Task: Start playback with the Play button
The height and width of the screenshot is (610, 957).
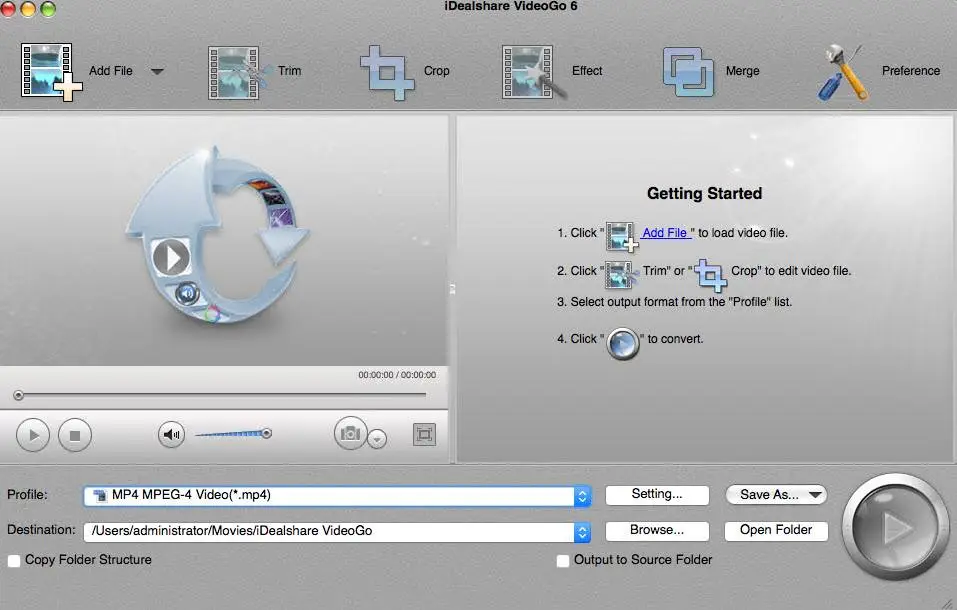Action: pos(33,435)
